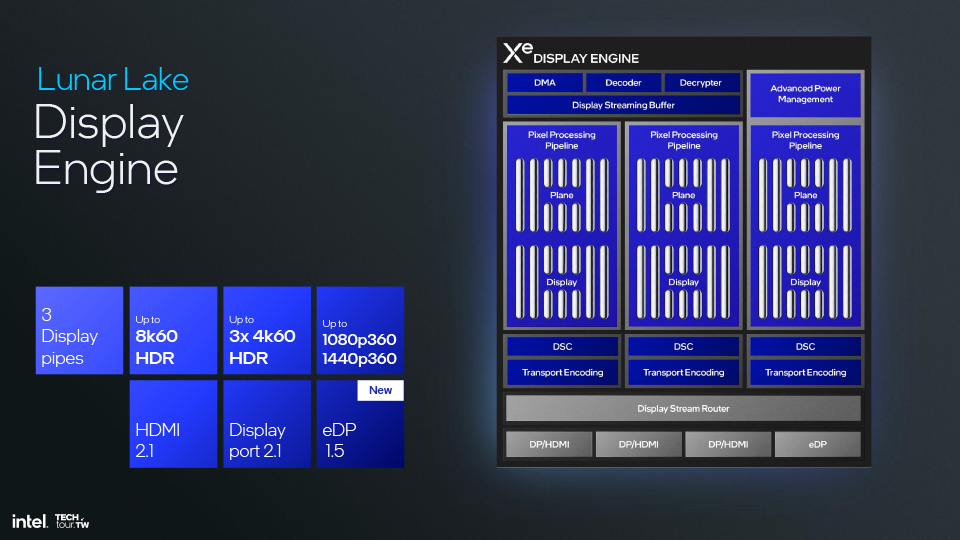960x540 pixels.
Task: Select the white New badge
Action: pos(380,390)
